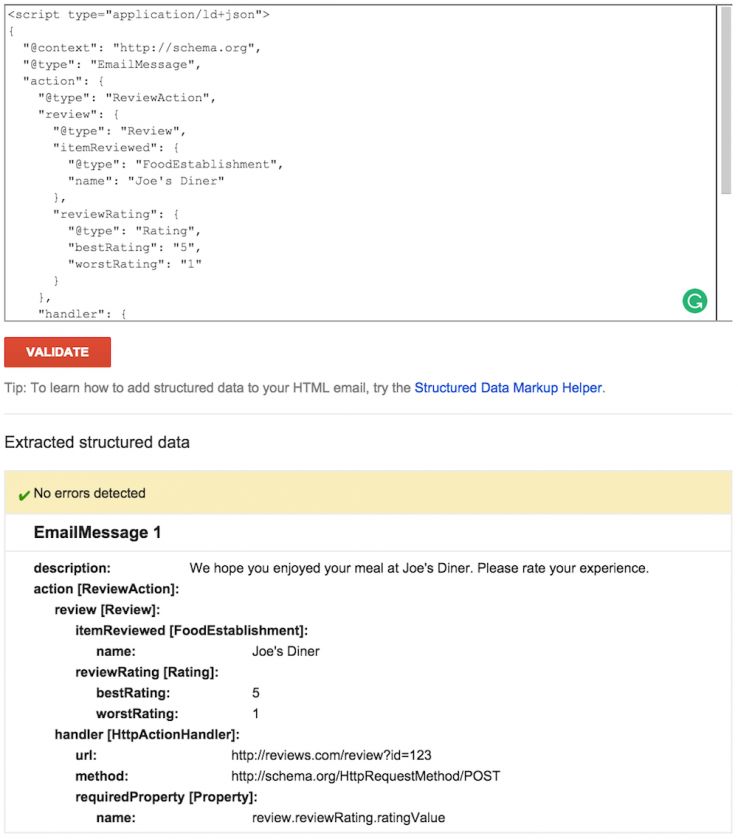Click the Grammarly icon in the code editor
738x839 pixels.
[x=695, y=300]
